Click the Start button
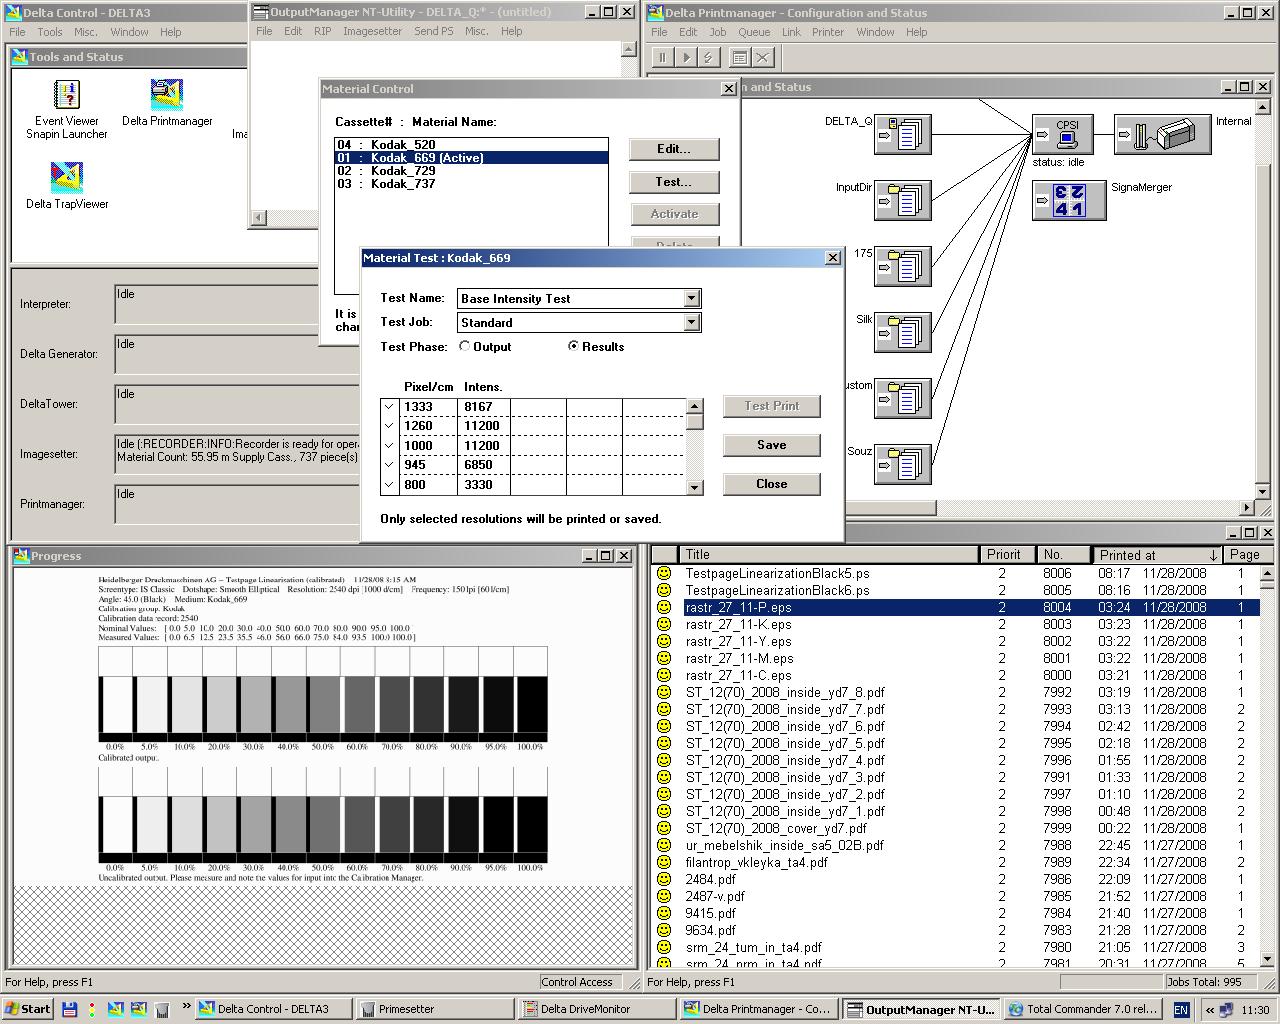The height and width of the screenshot is (1024, 1280). 27,1009
